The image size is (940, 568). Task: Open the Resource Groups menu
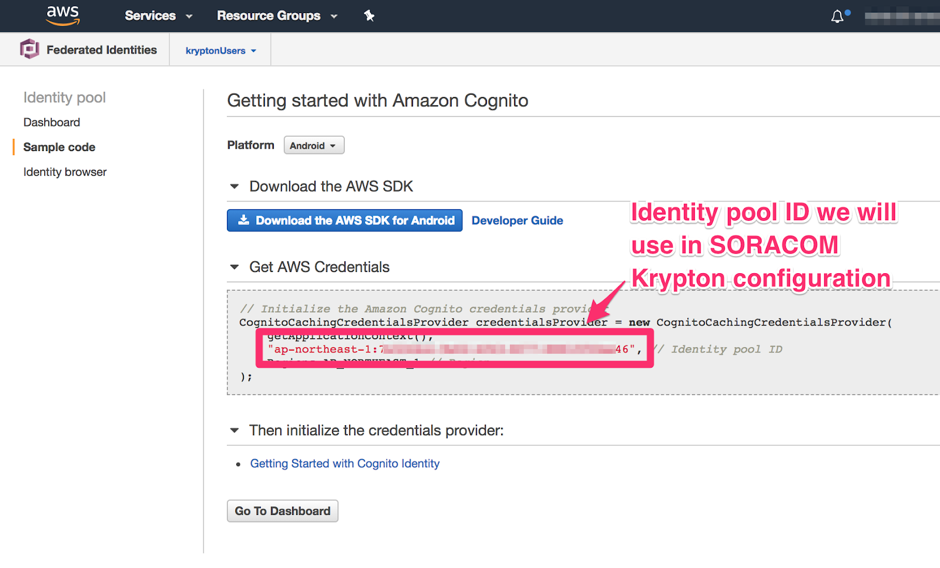pos(276,16)
